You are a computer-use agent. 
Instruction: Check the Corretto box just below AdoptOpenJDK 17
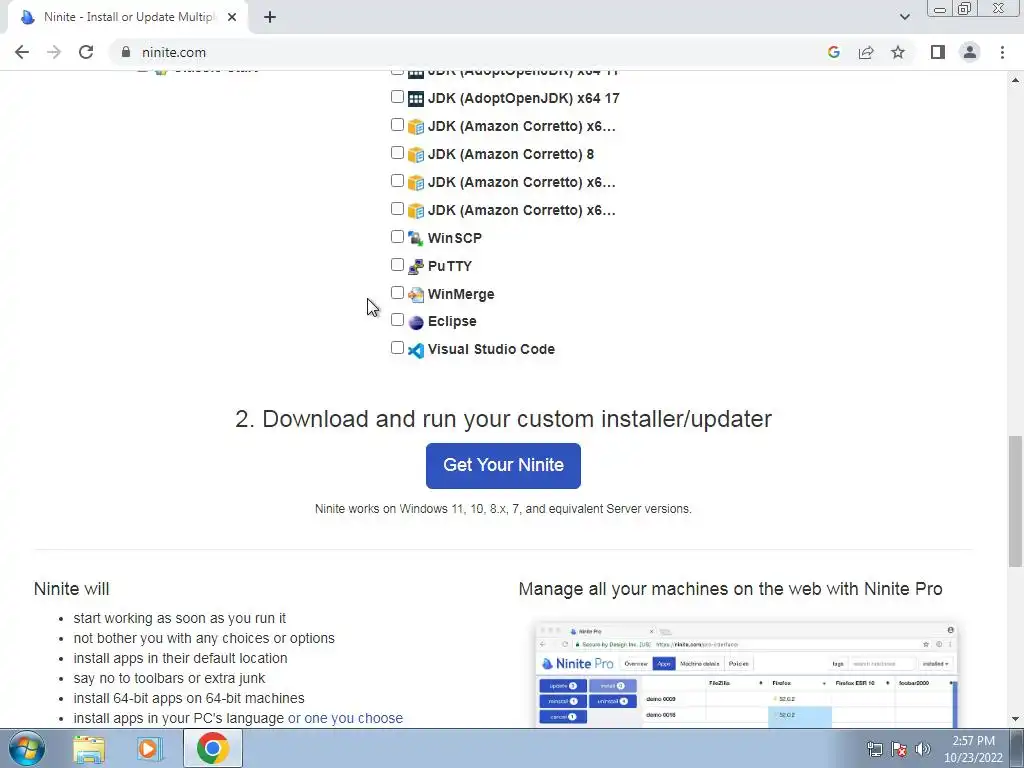point(397,125)
